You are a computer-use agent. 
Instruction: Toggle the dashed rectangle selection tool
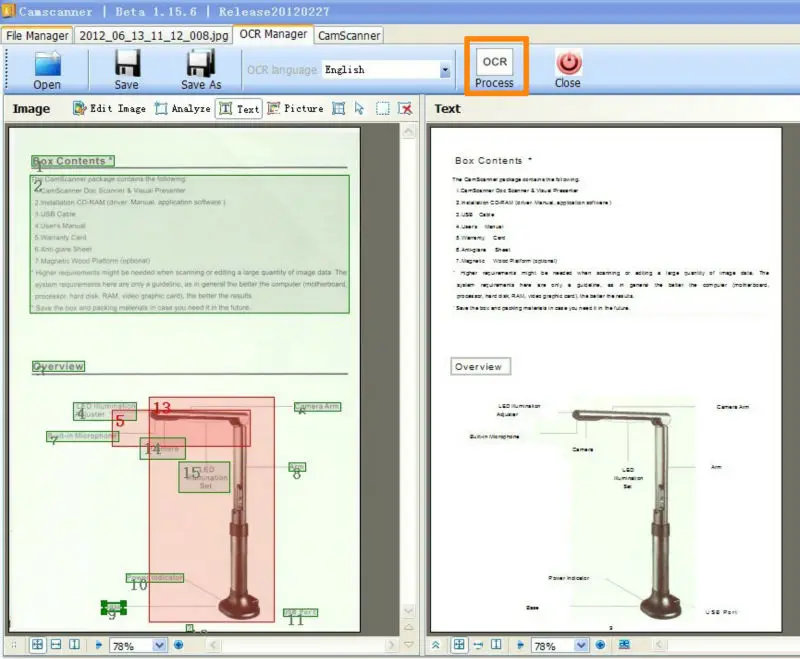coord(382,108)
